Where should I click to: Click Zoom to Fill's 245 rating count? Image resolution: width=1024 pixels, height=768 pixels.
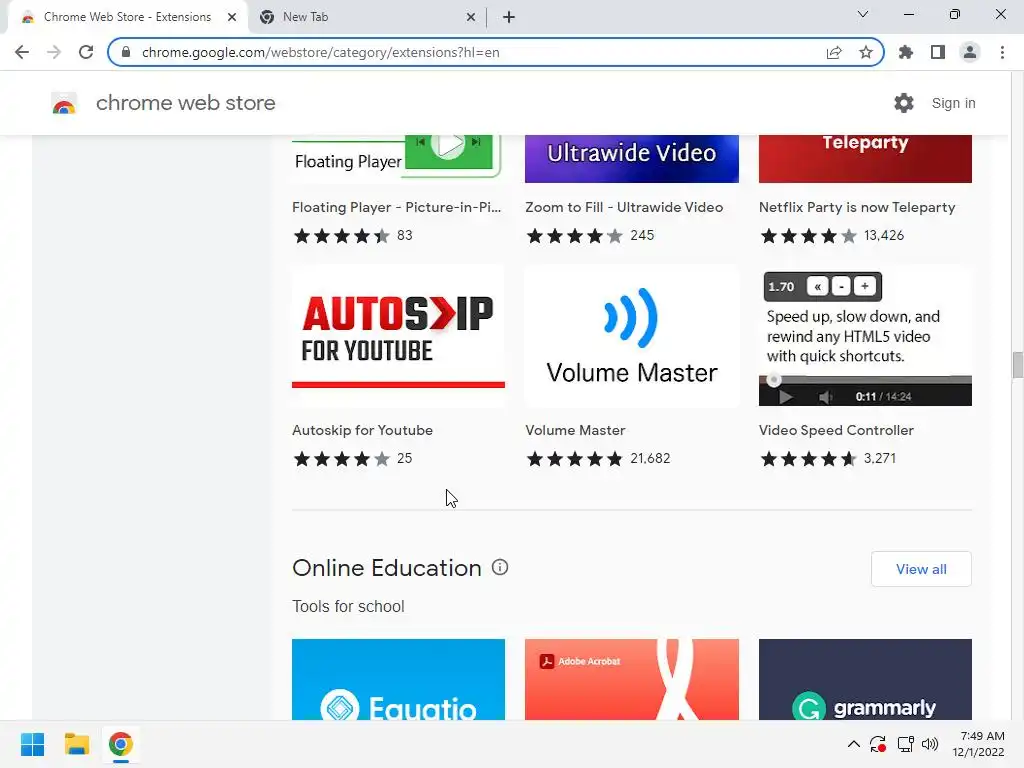tap(642, 235)
